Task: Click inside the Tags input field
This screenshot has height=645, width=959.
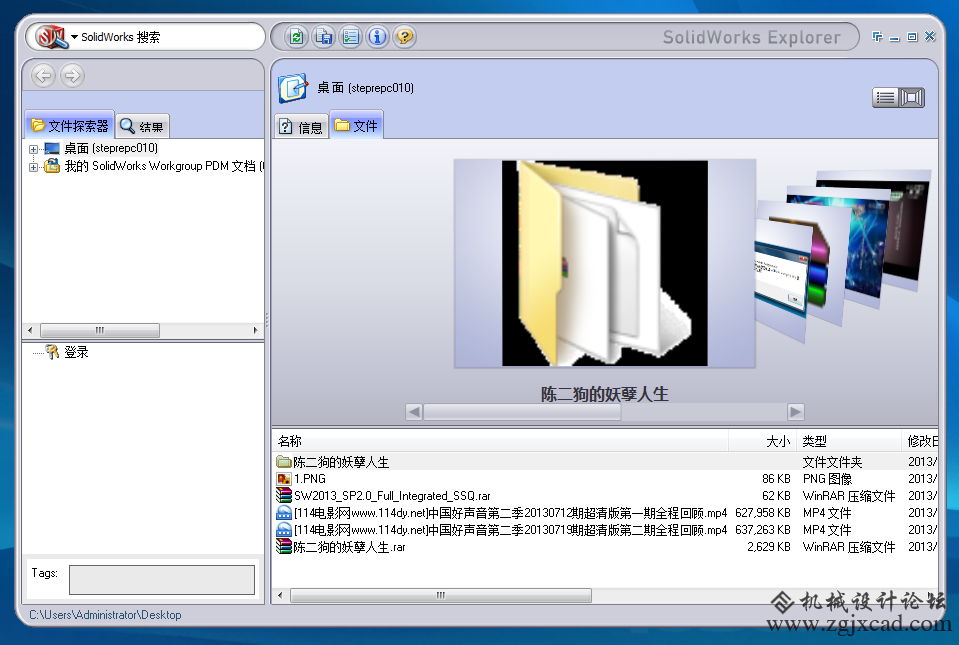Action: coord(161,580)
